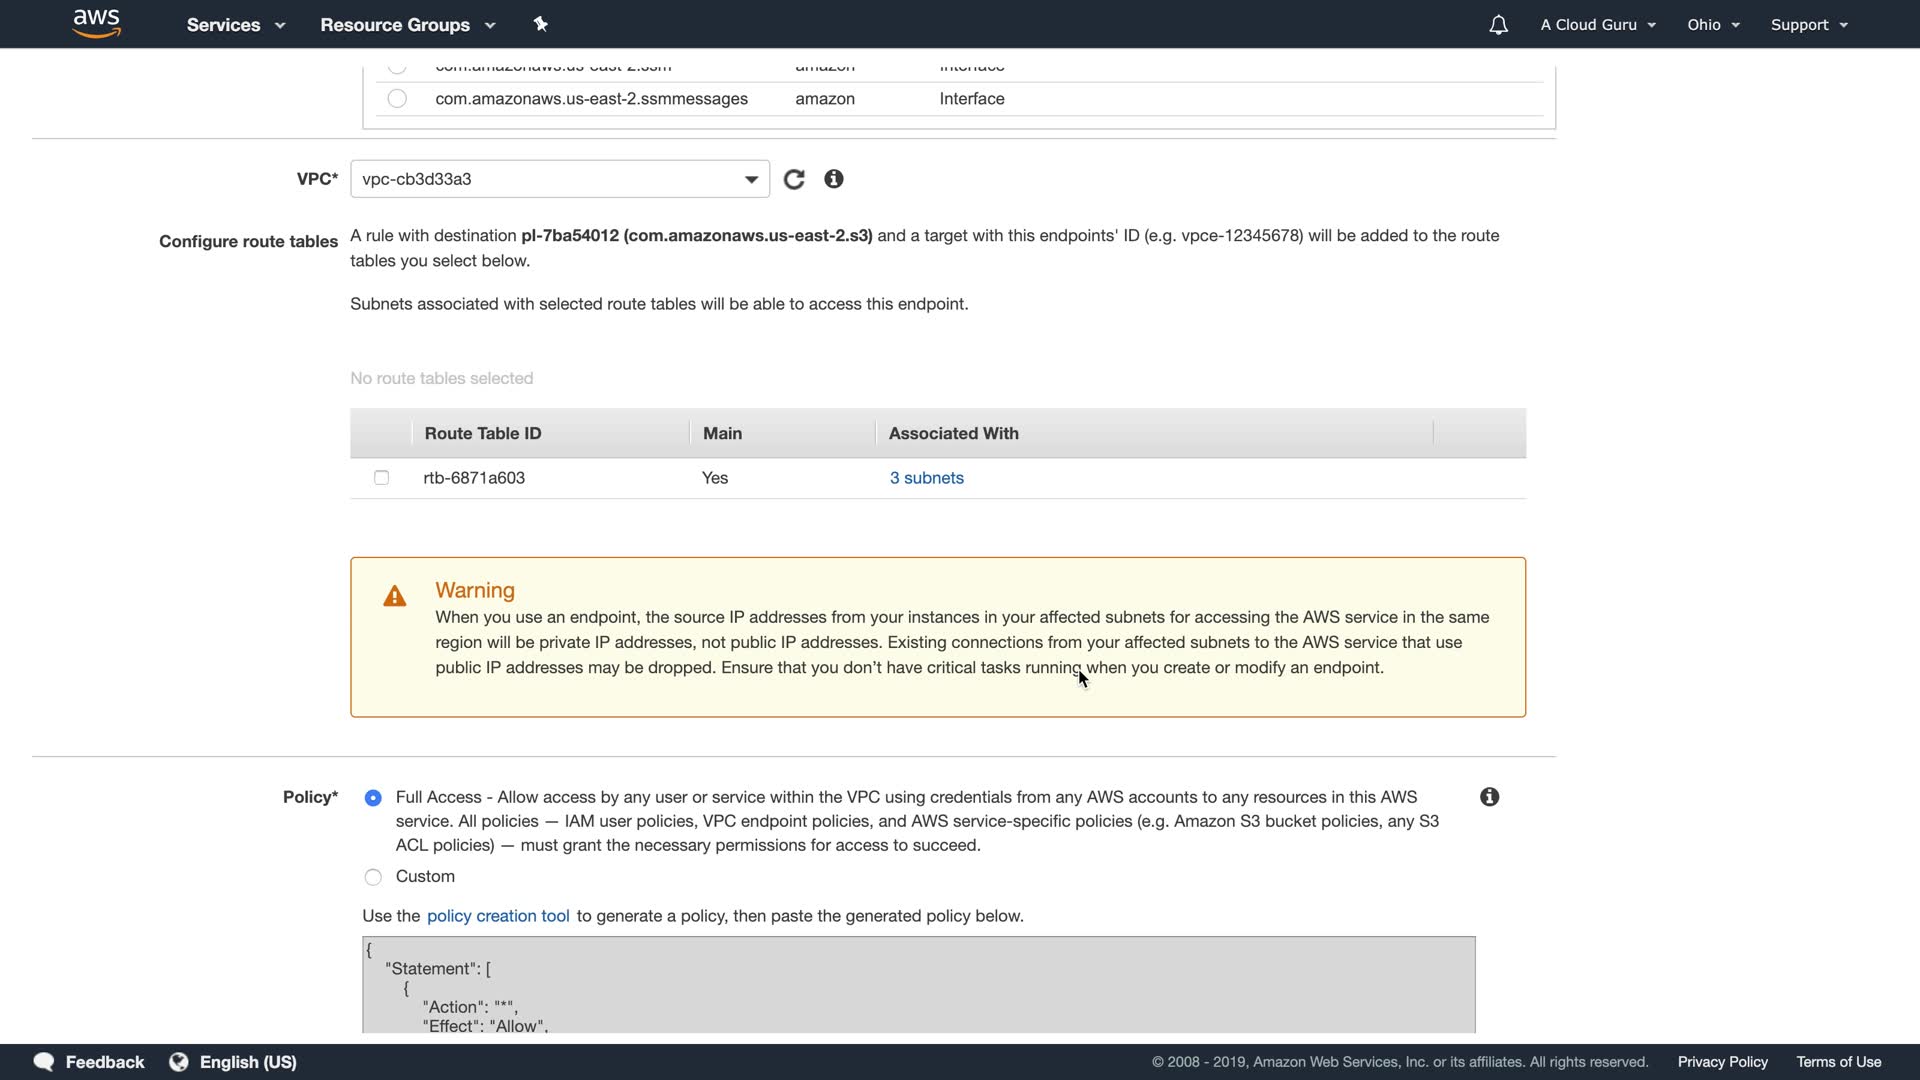Click the pin shortcut icon in navbar
This screenshot has height=1080, width=1920.
[541, 24]
